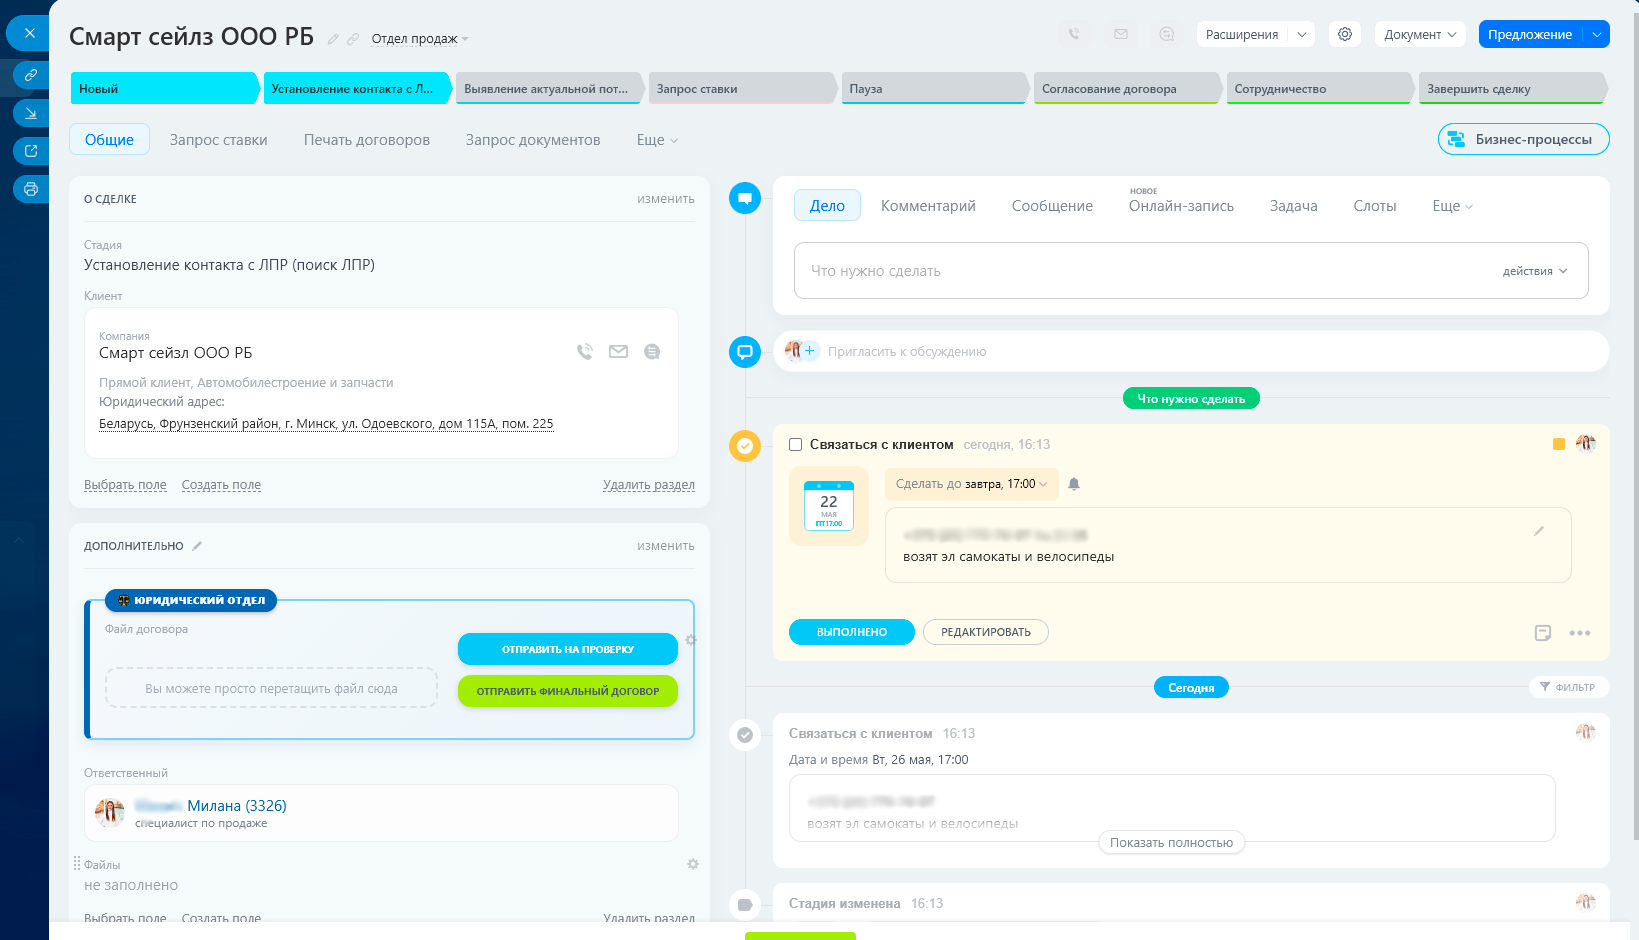Click timeline activity blue message icon
This screenshot has width=1639, height=940.
point(745,198)
